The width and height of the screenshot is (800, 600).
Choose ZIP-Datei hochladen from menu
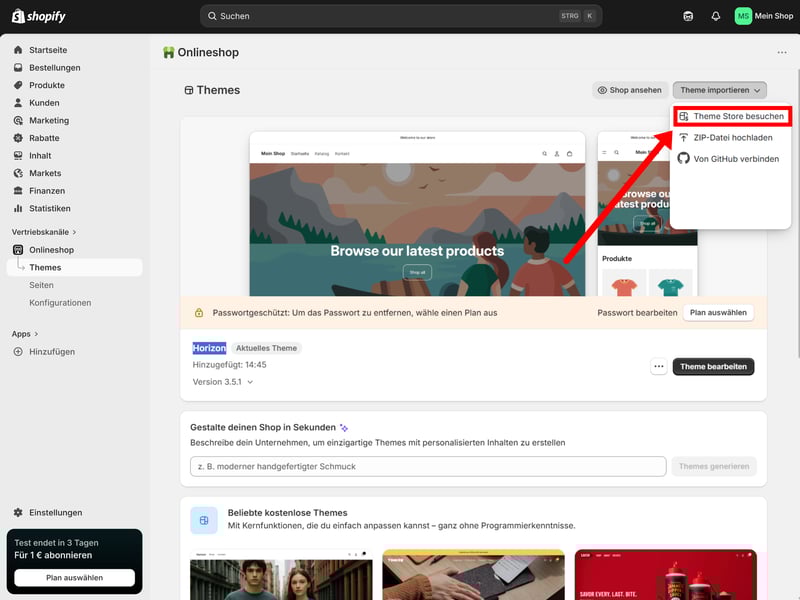[x=732, y=138]
